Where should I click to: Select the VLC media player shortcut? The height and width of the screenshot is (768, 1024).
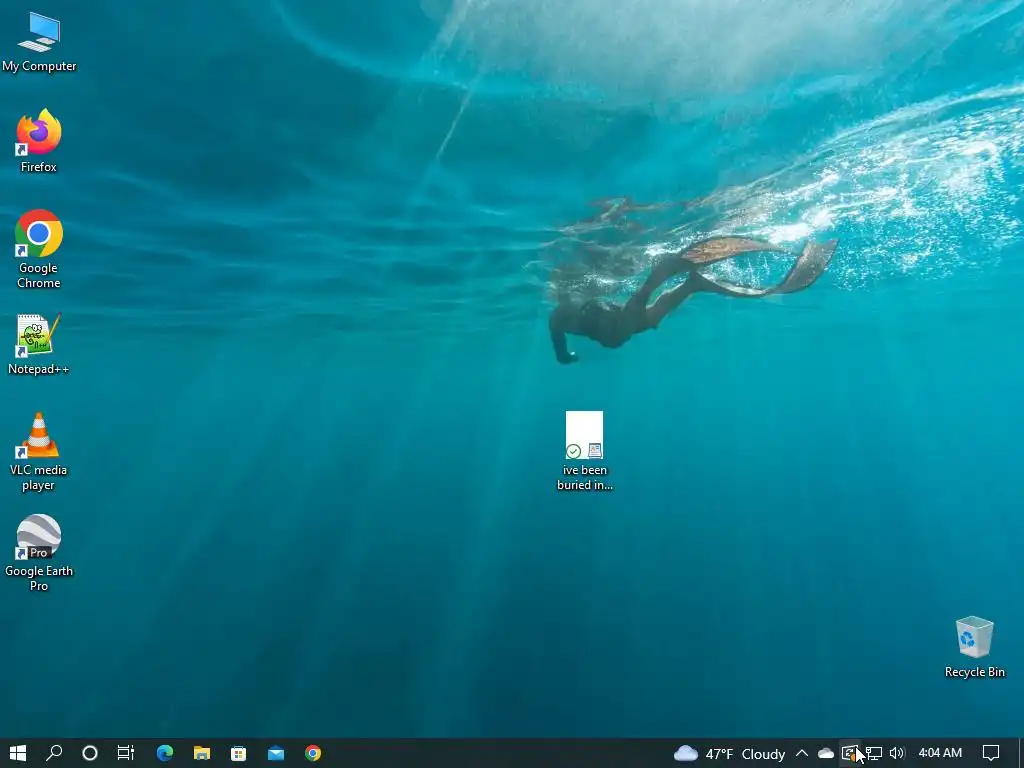point(39,451)
